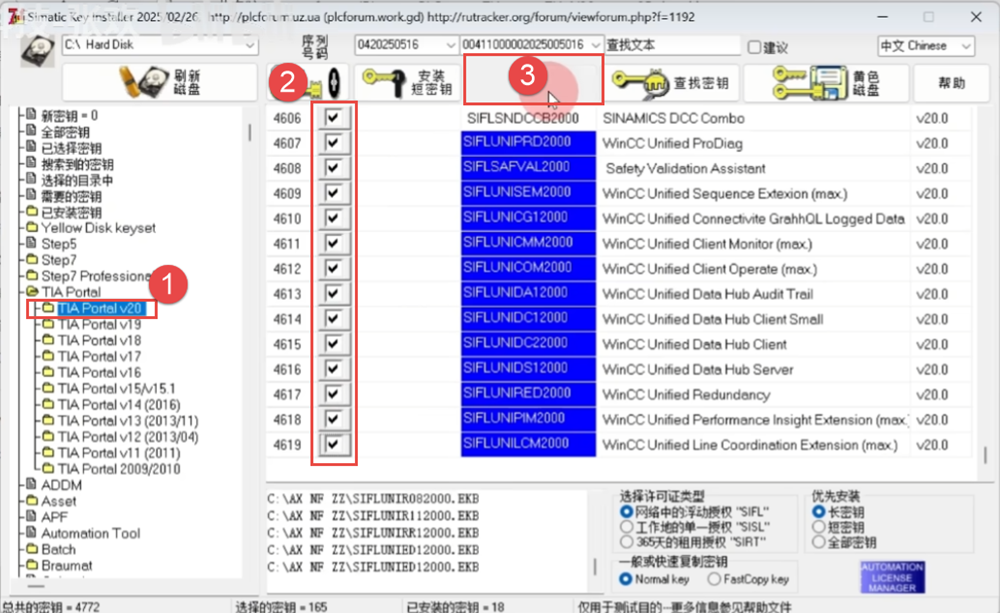Screen dimensions: 1000x613
Task: Click the hard disk icon beside the drive selector
Action: click(37, 50)
